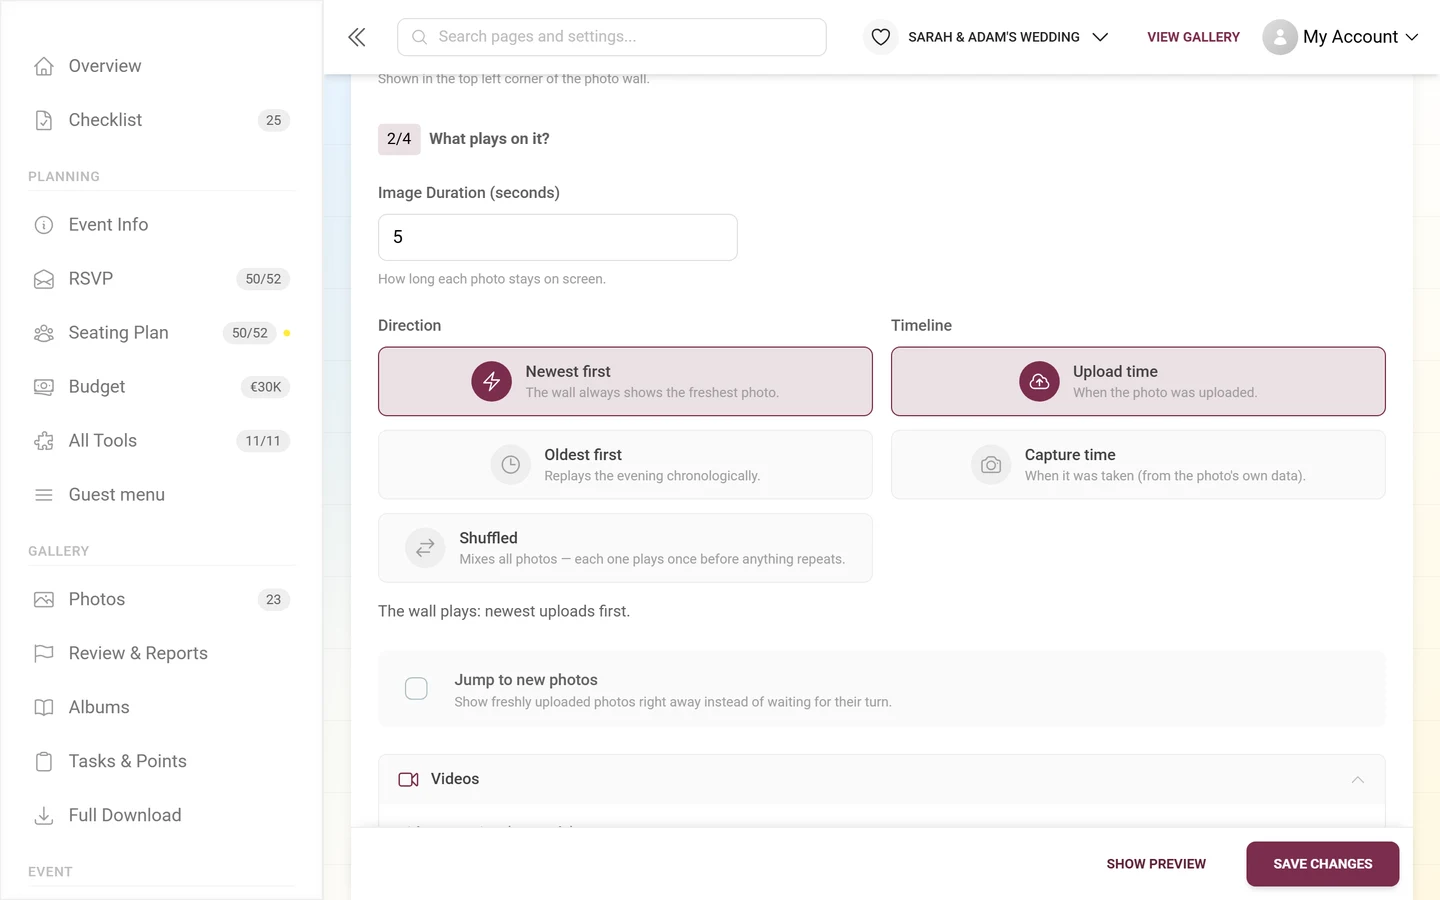Click the Review & Reports flag icon
Viewport: 1440px width, 900px height.
coord(44,654)
